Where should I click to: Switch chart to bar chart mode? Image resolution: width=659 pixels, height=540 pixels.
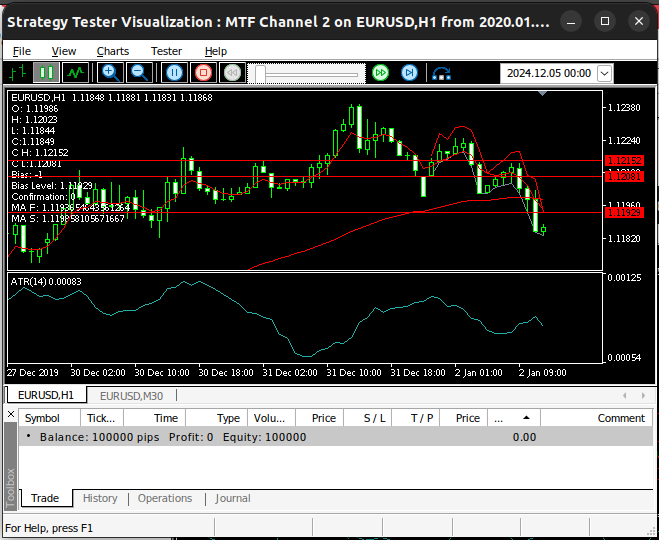pyautogui.click(x=18, y=73)
